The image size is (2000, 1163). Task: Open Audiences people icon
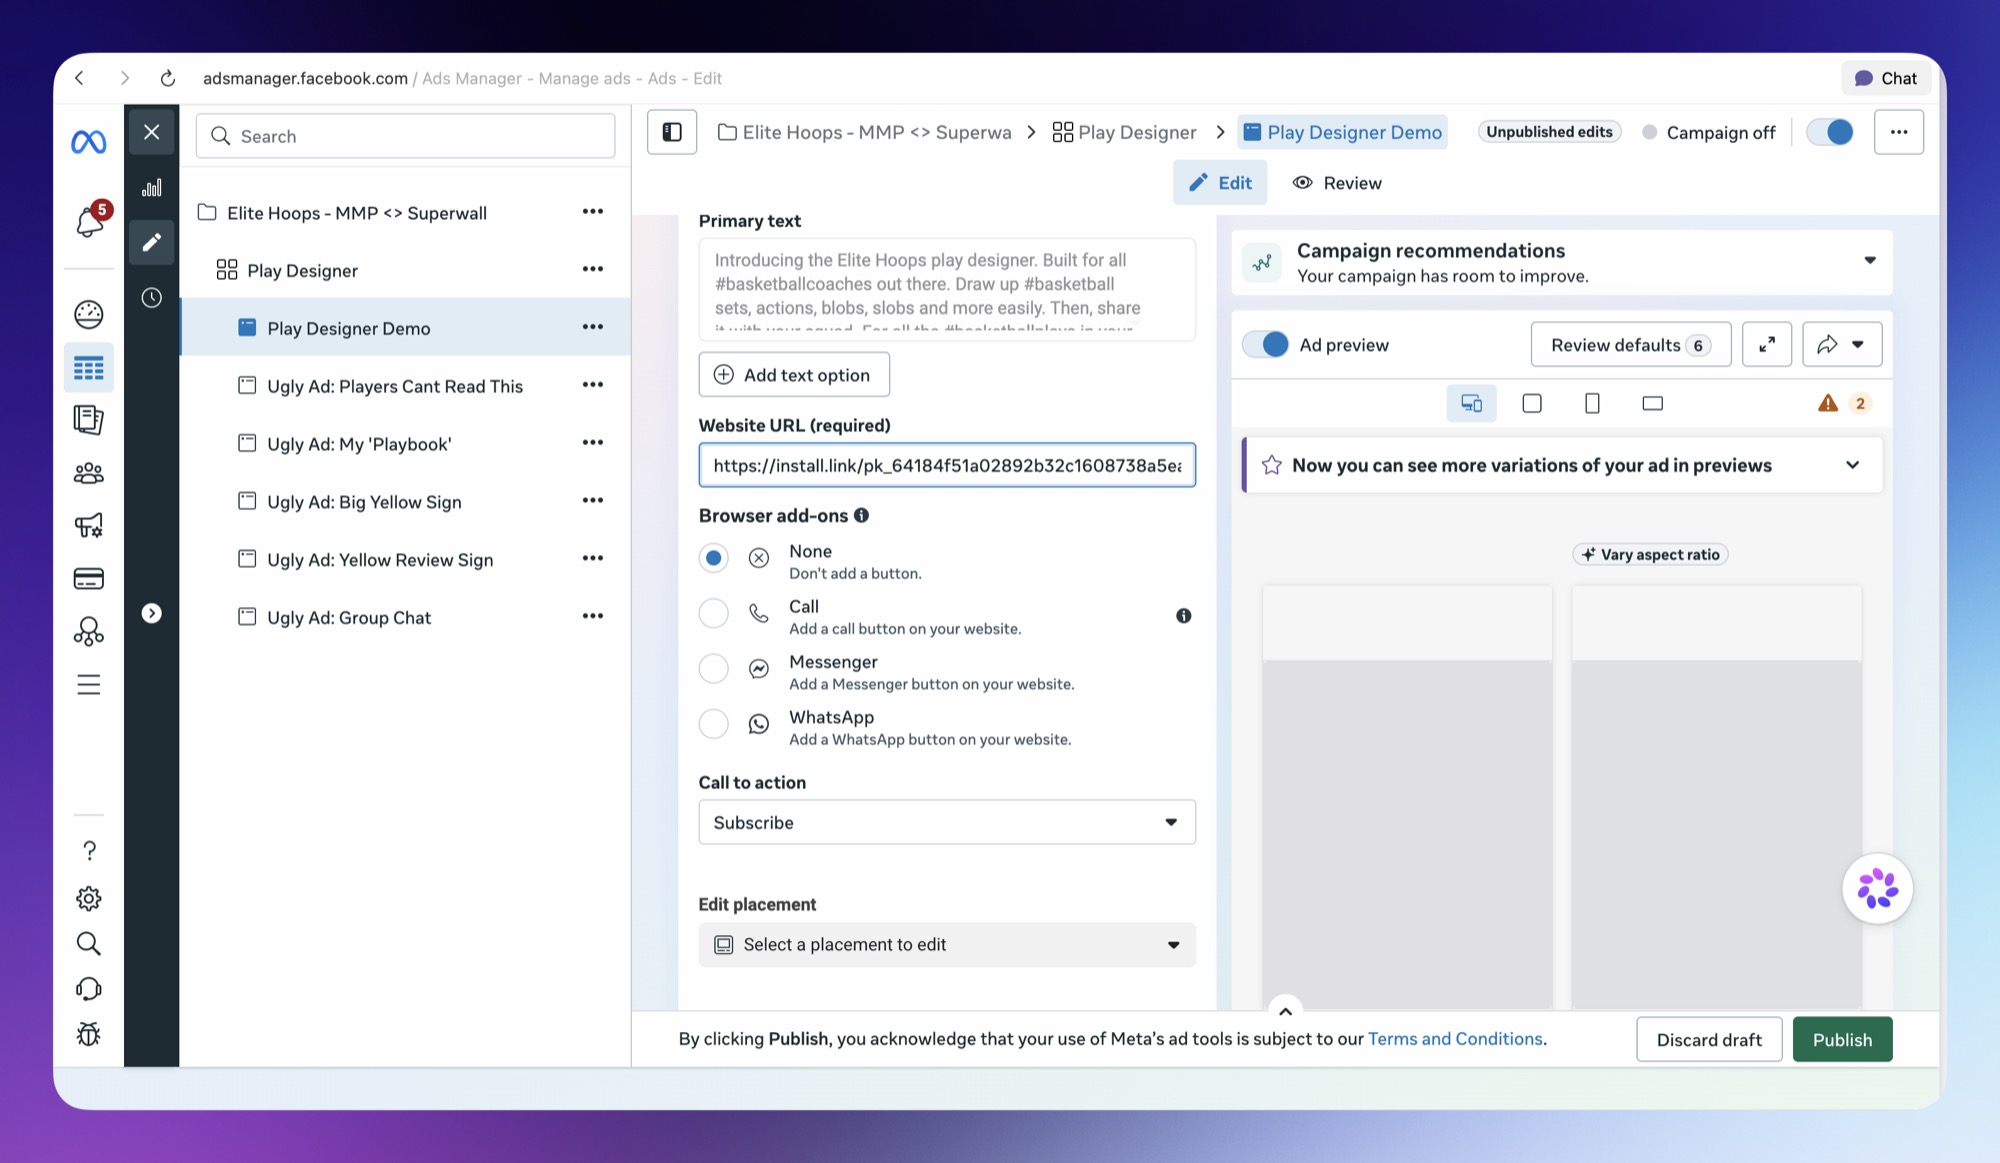[x=88, y=473]
